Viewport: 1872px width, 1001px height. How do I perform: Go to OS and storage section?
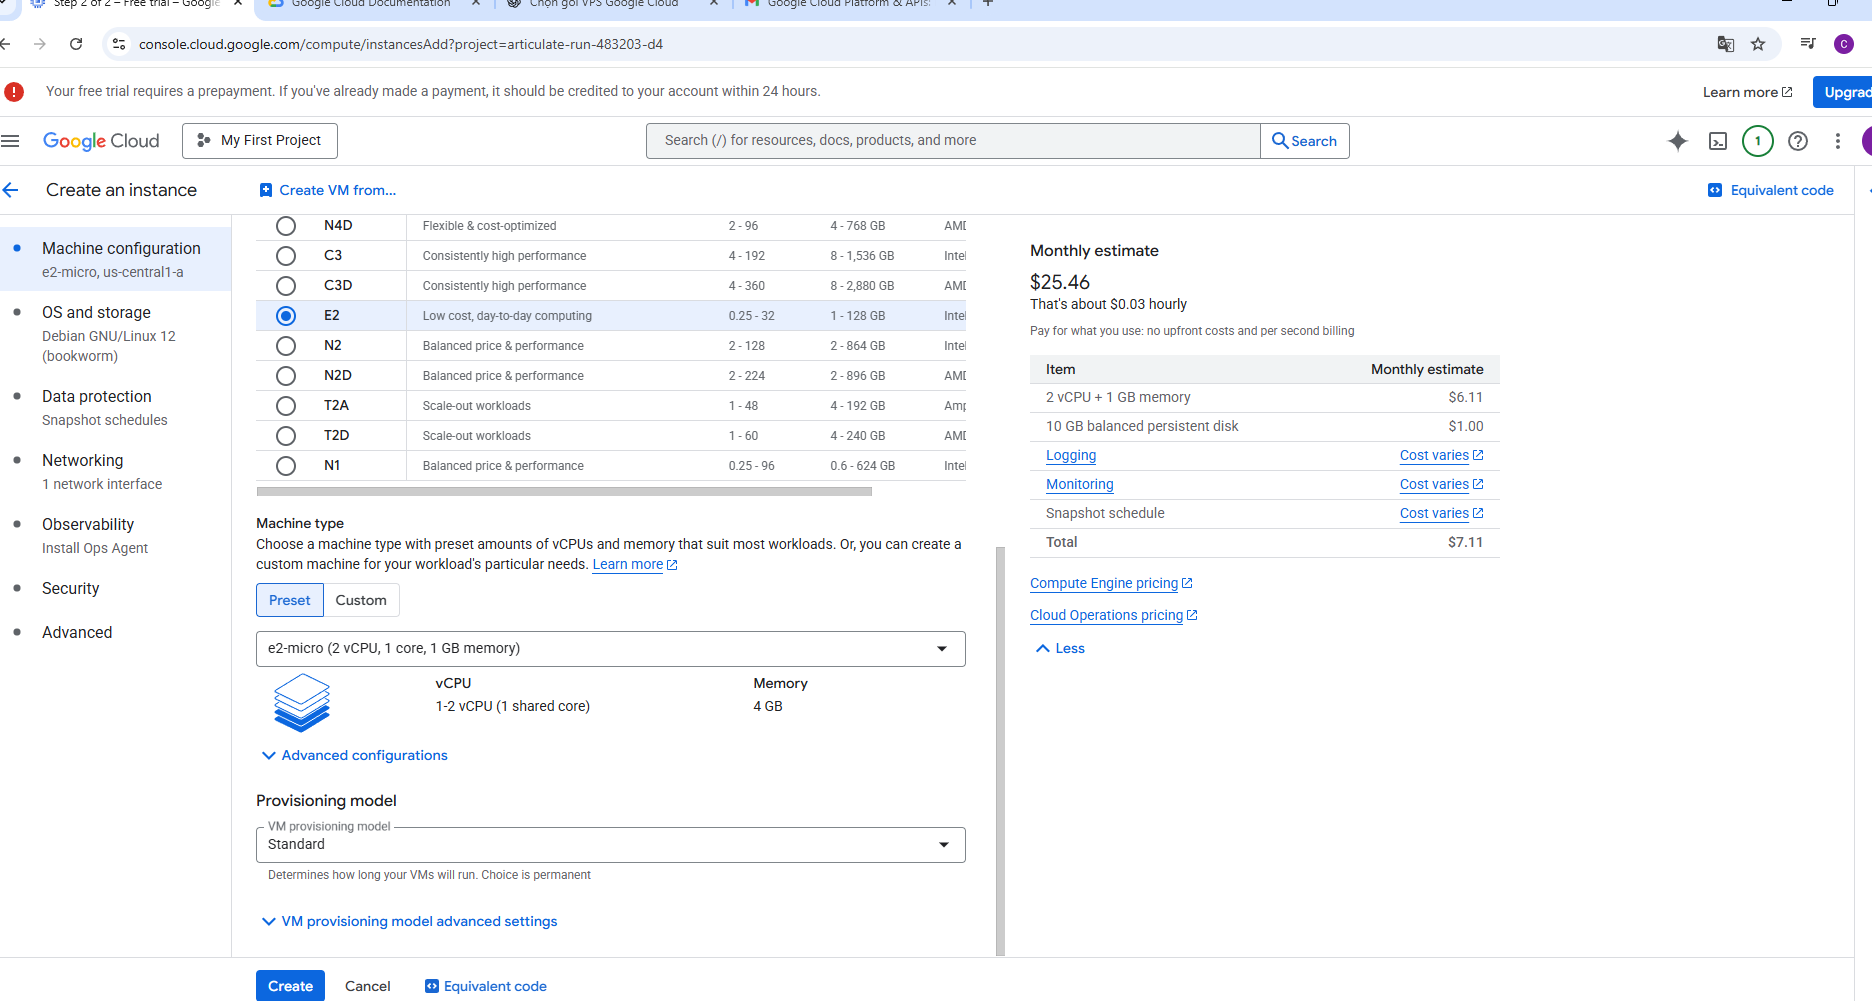tap(96, 313)
